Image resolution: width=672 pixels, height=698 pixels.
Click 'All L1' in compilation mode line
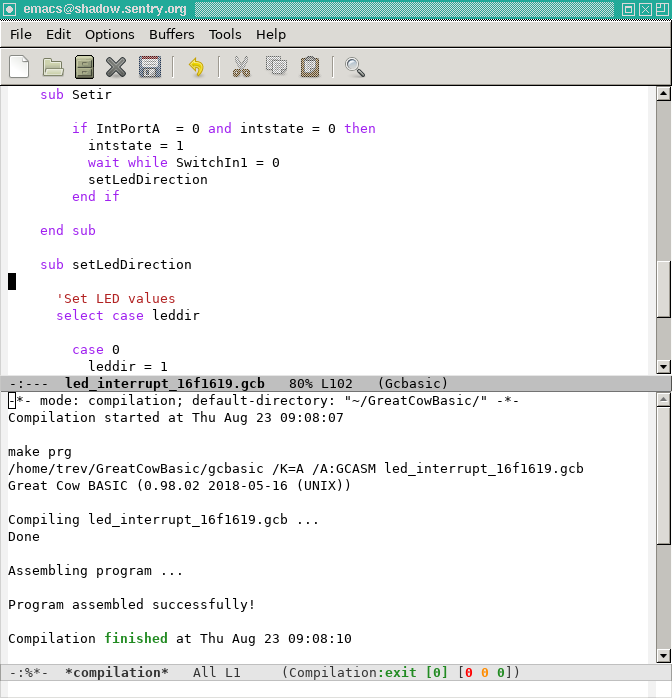pos(217,672)
